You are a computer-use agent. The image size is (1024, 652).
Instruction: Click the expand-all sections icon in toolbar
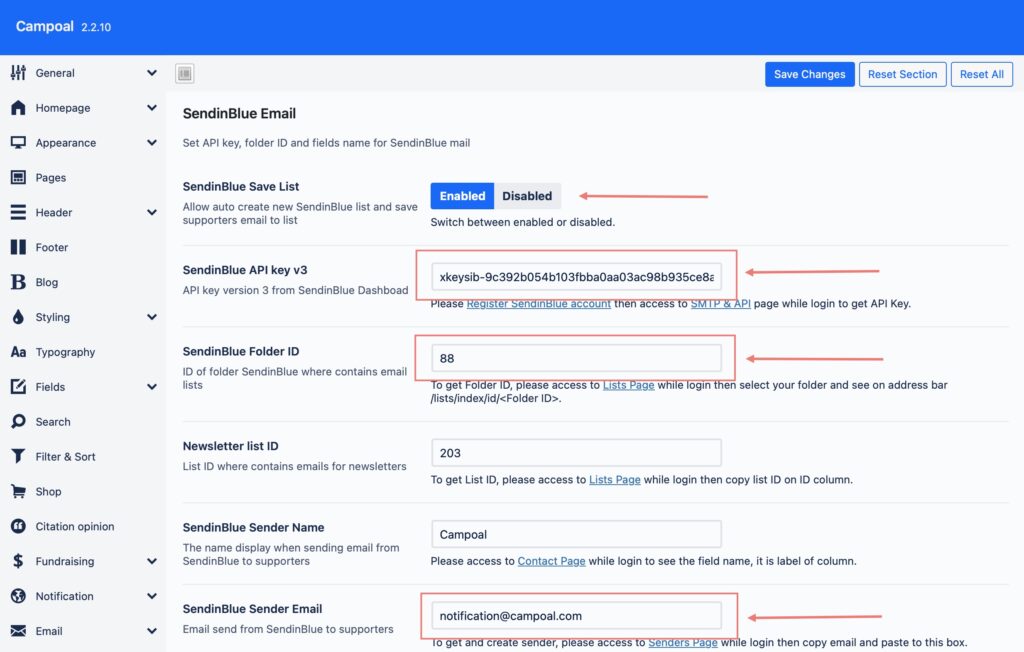click(184, 74)
